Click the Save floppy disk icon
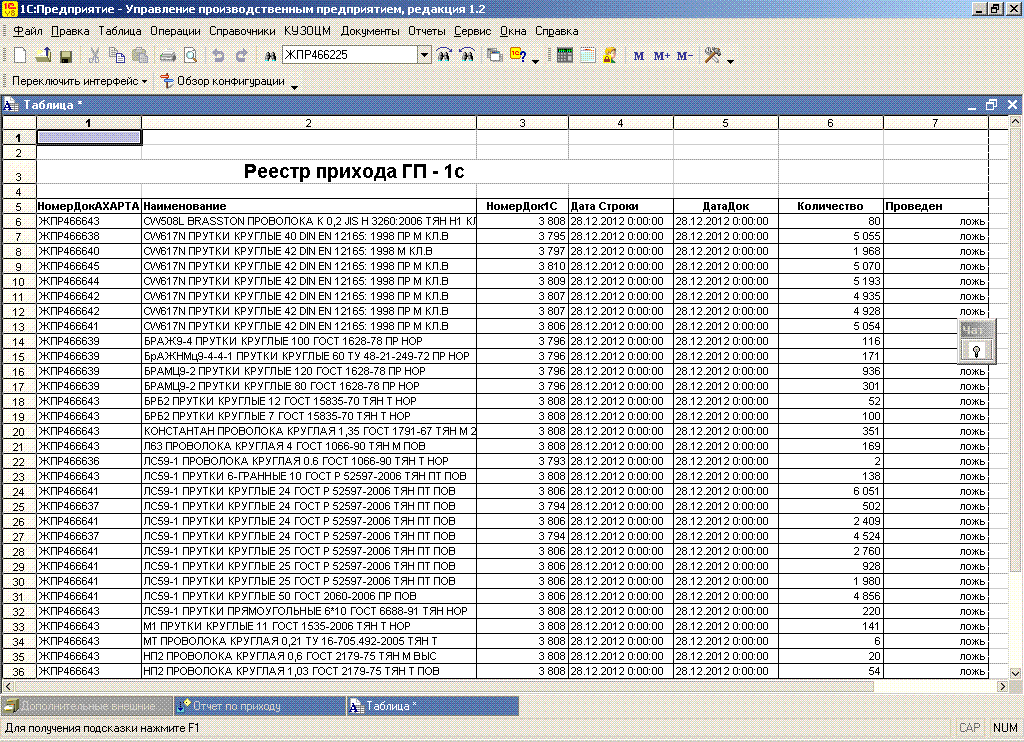This screenshot has height=742, width=1024. pyautogui.click(x=66, y=56)
